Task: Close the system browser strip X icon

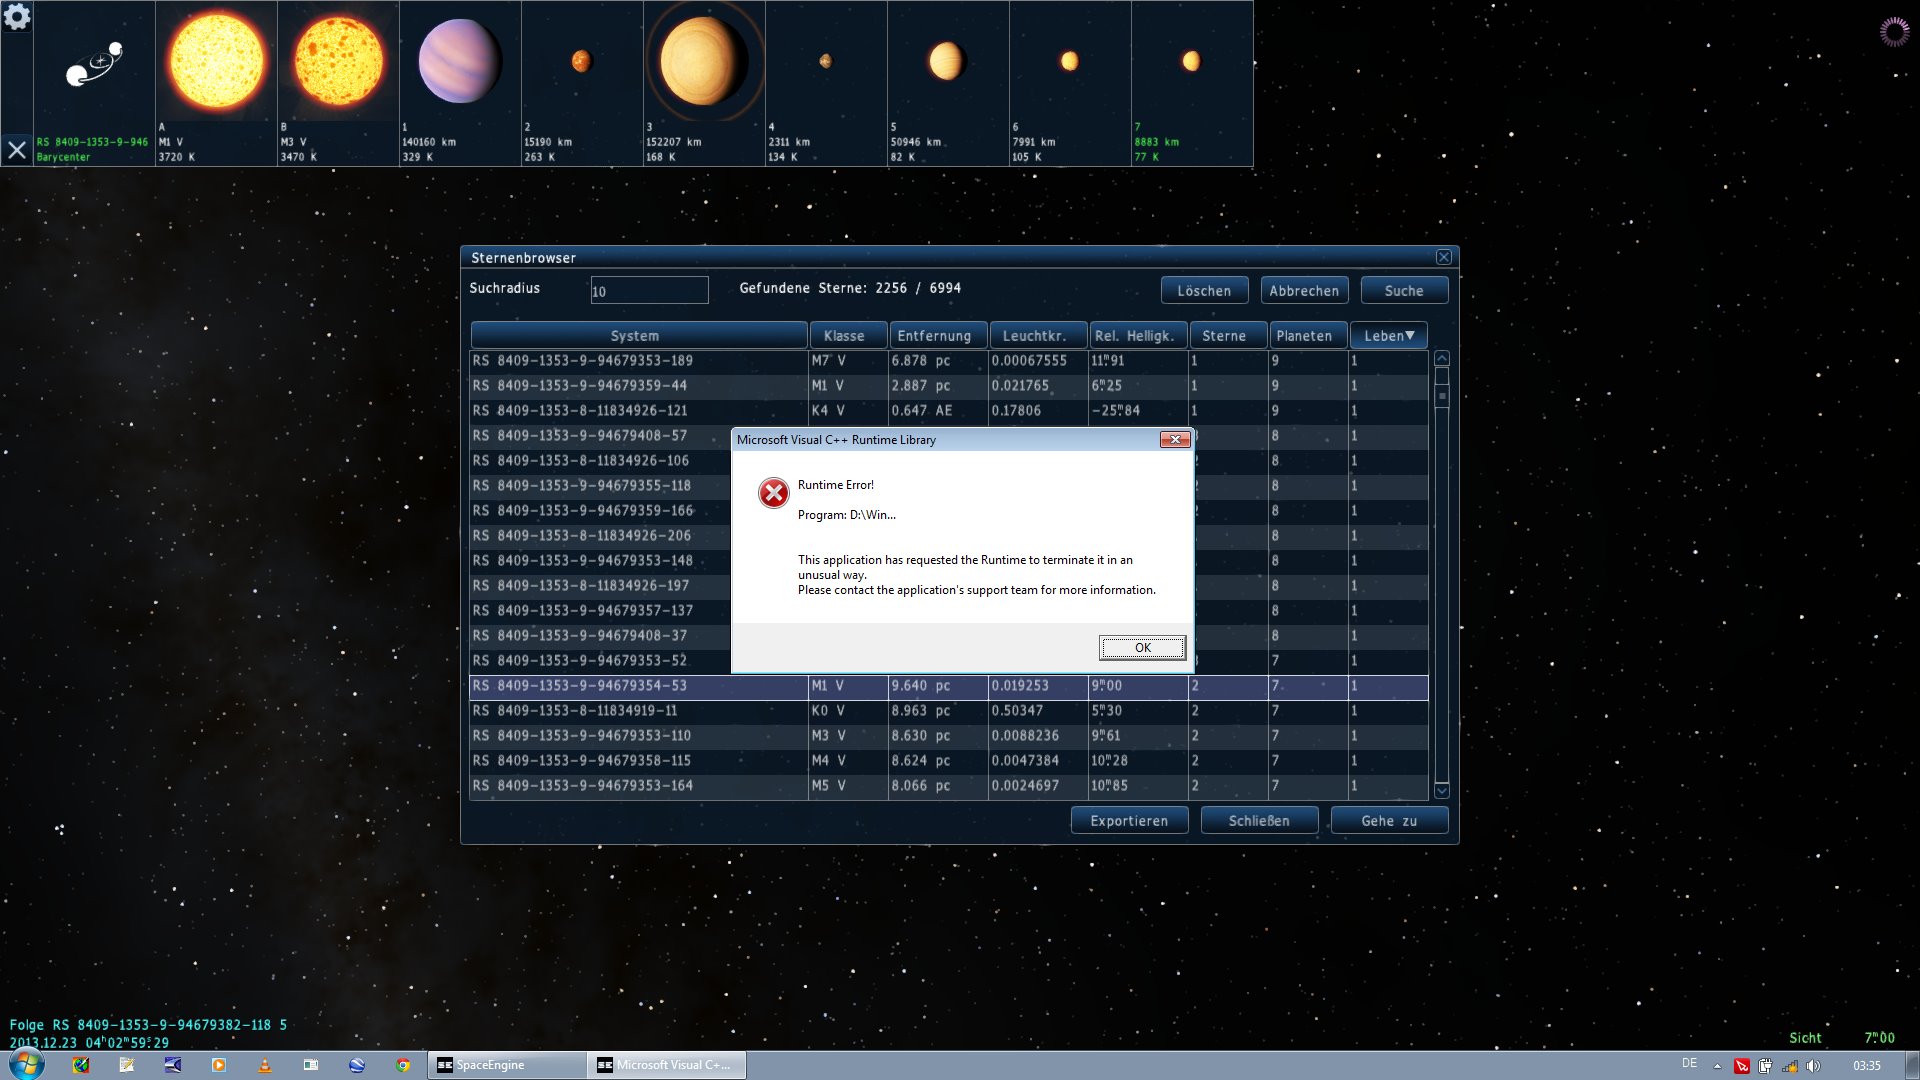Action: [x=17, y=150]
